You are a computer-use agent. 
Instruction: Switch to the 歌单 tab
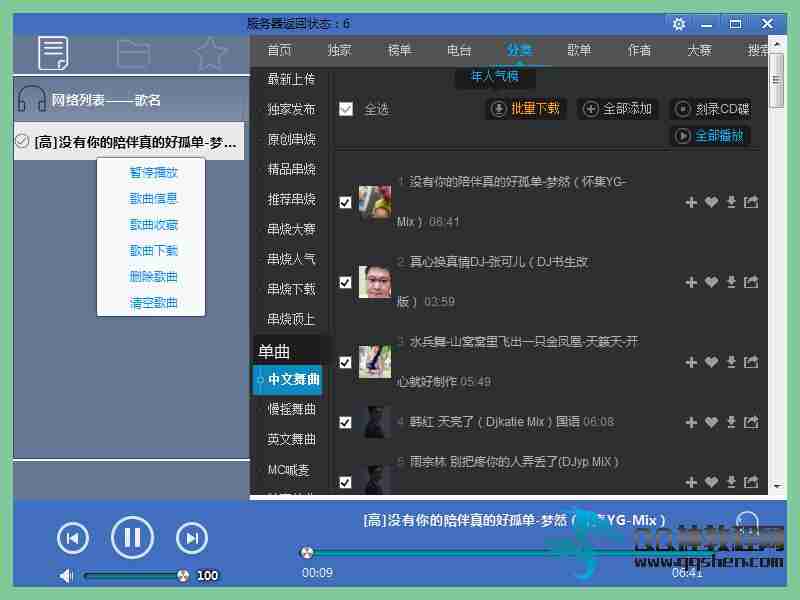pos(579,50)
